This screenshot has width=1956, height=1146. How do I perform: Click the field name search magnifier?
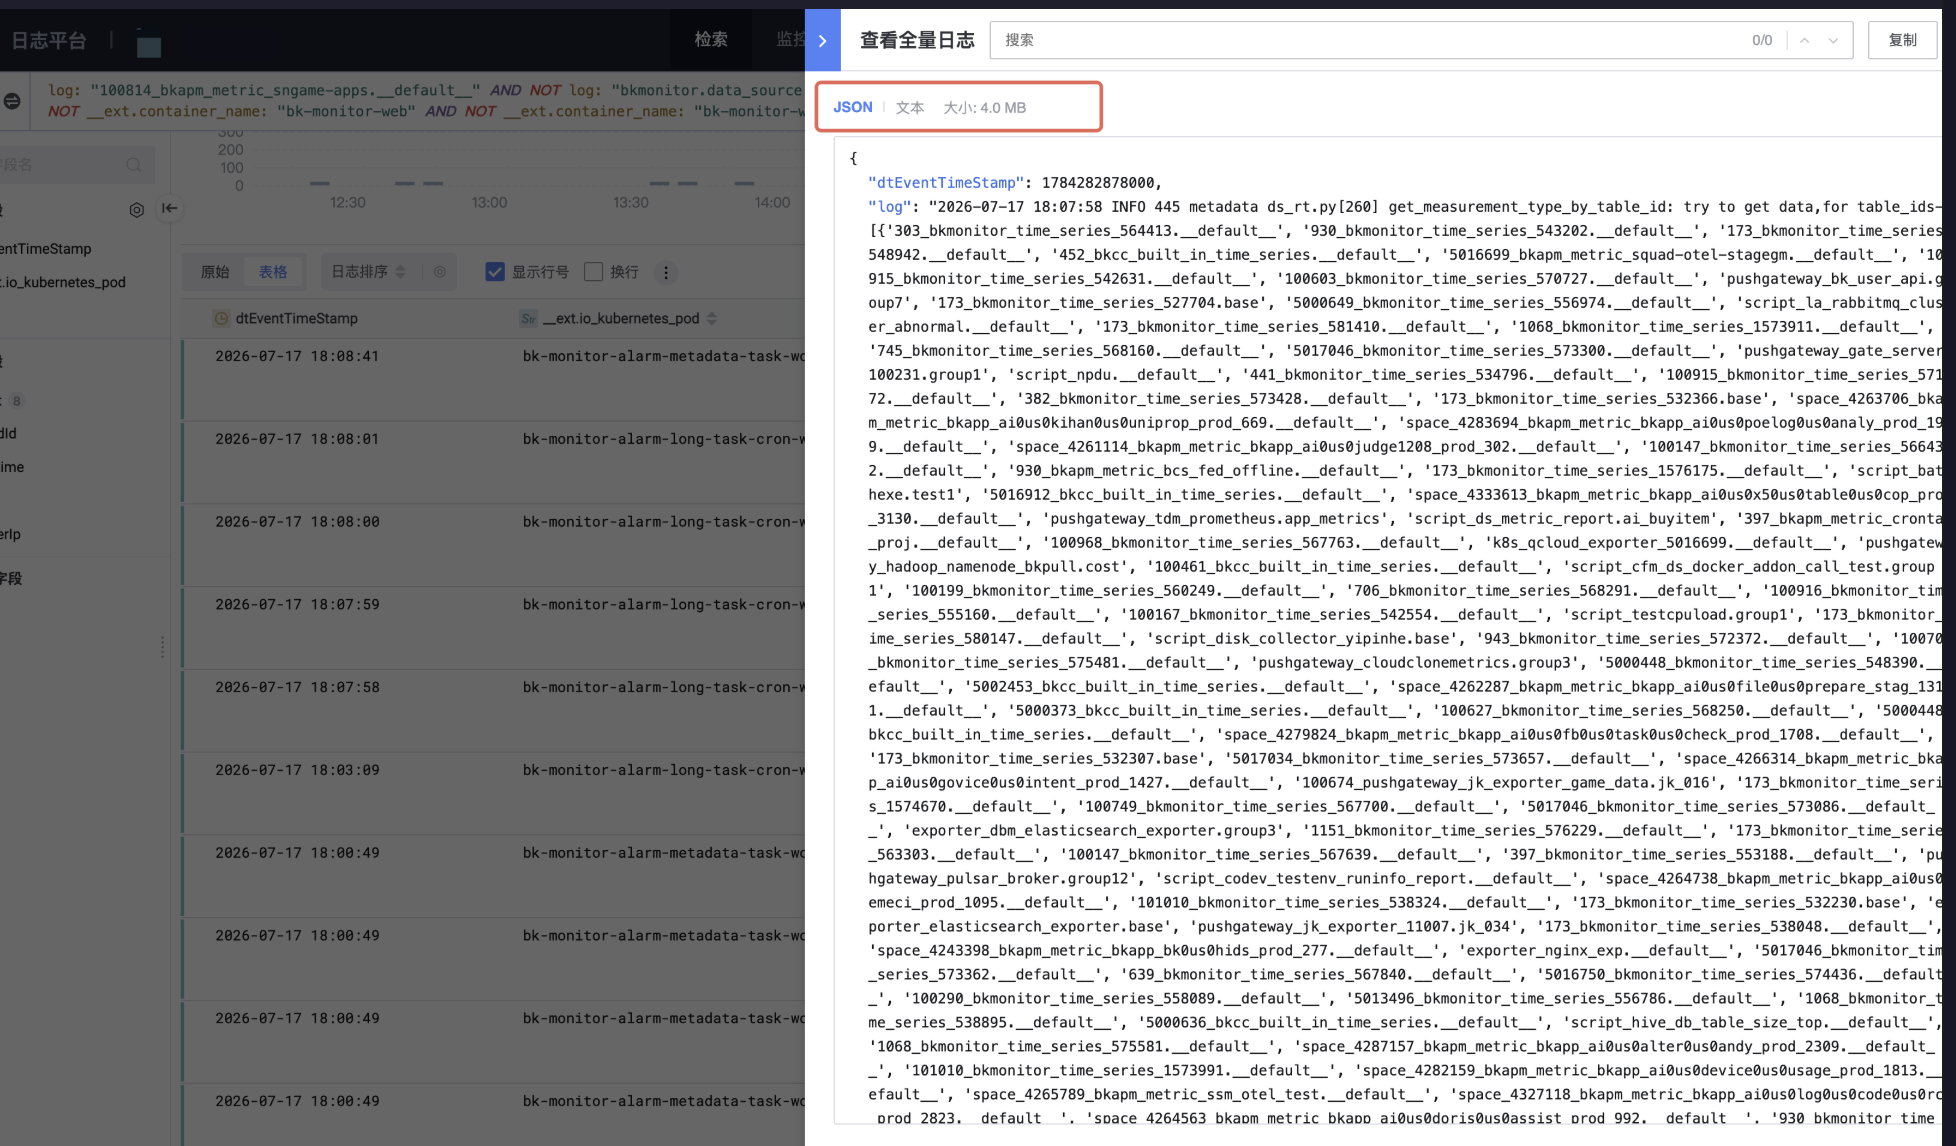(133, 165)
